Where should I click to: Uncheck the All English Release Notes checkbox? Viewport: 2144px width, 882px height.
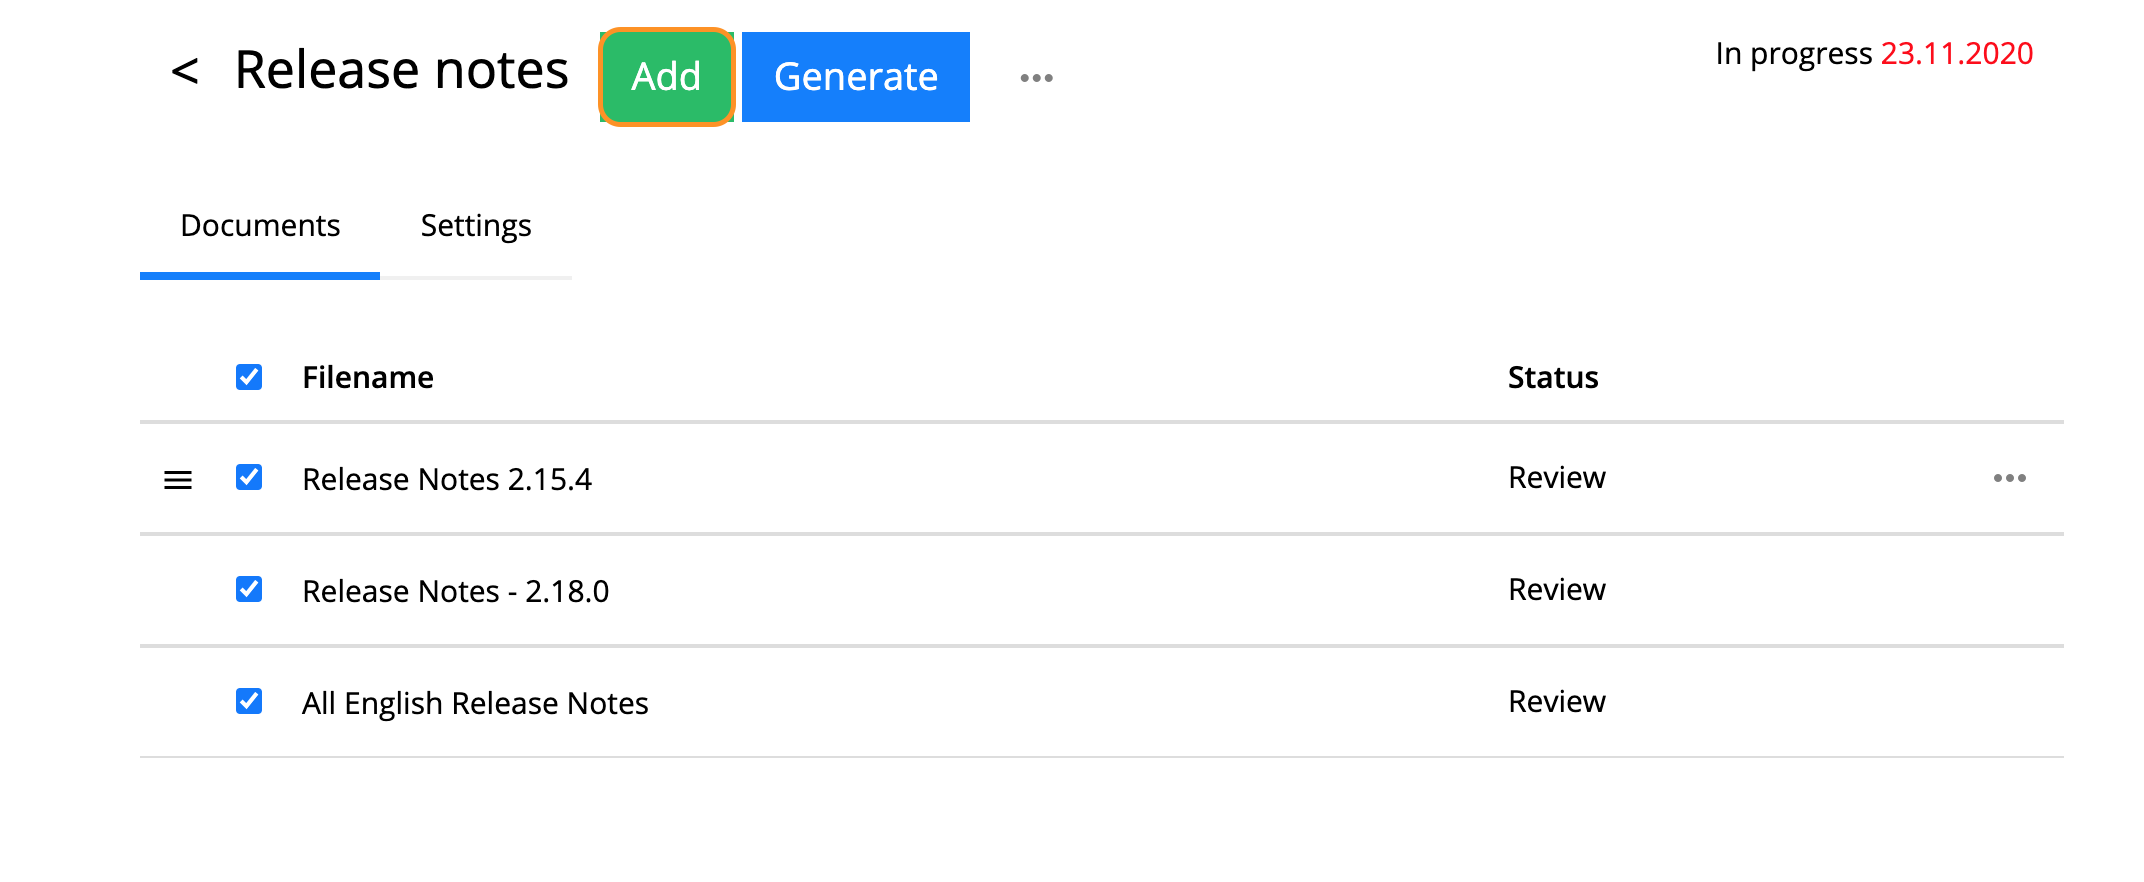[x=249, y=701]
